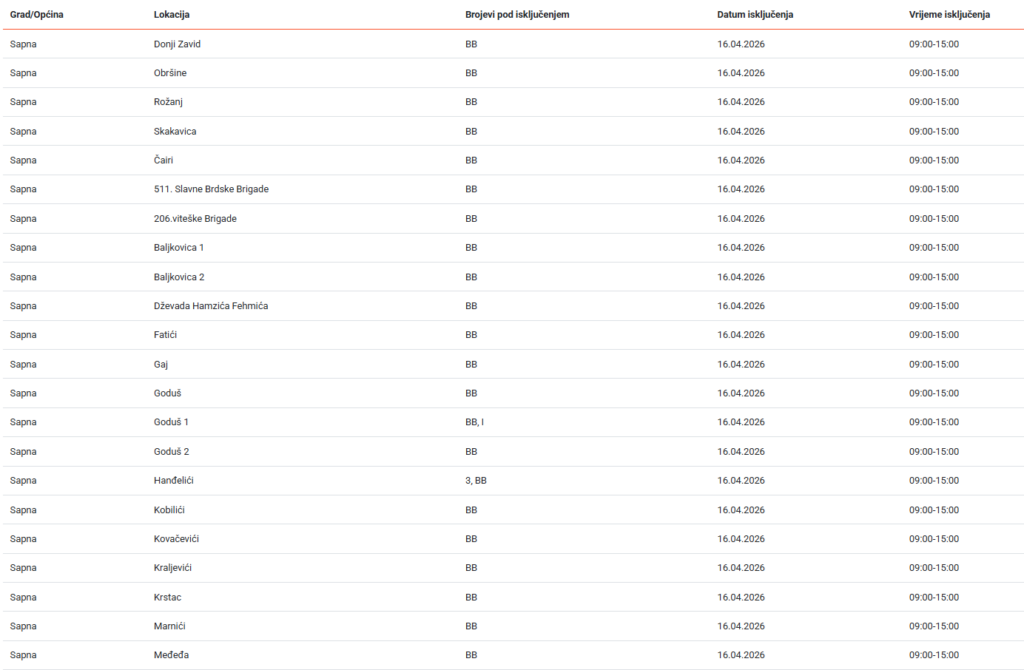
Task: Click the Datum isključenja column header
Action: [x=755, y=15]
